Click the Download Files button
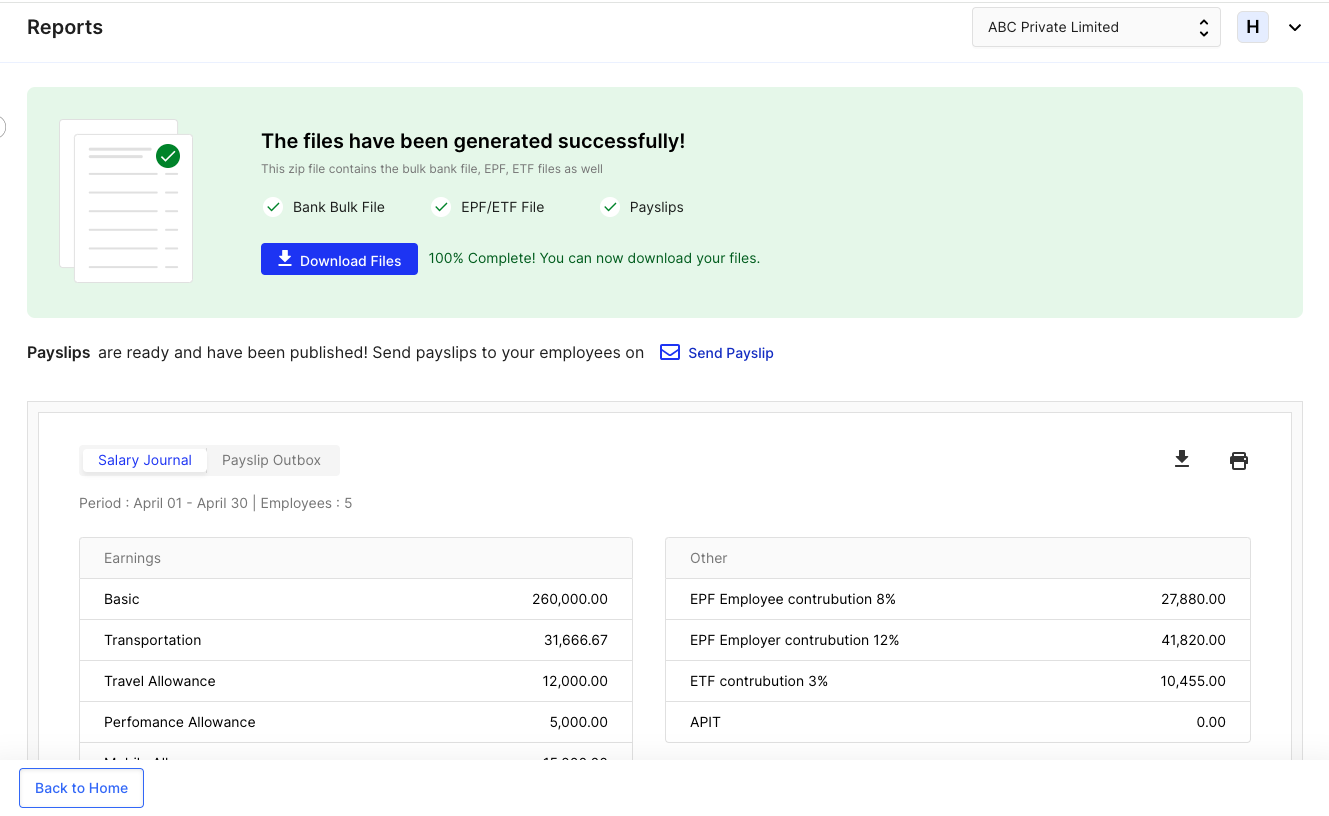Screen dimensions: 1329x816 point(339,259)
